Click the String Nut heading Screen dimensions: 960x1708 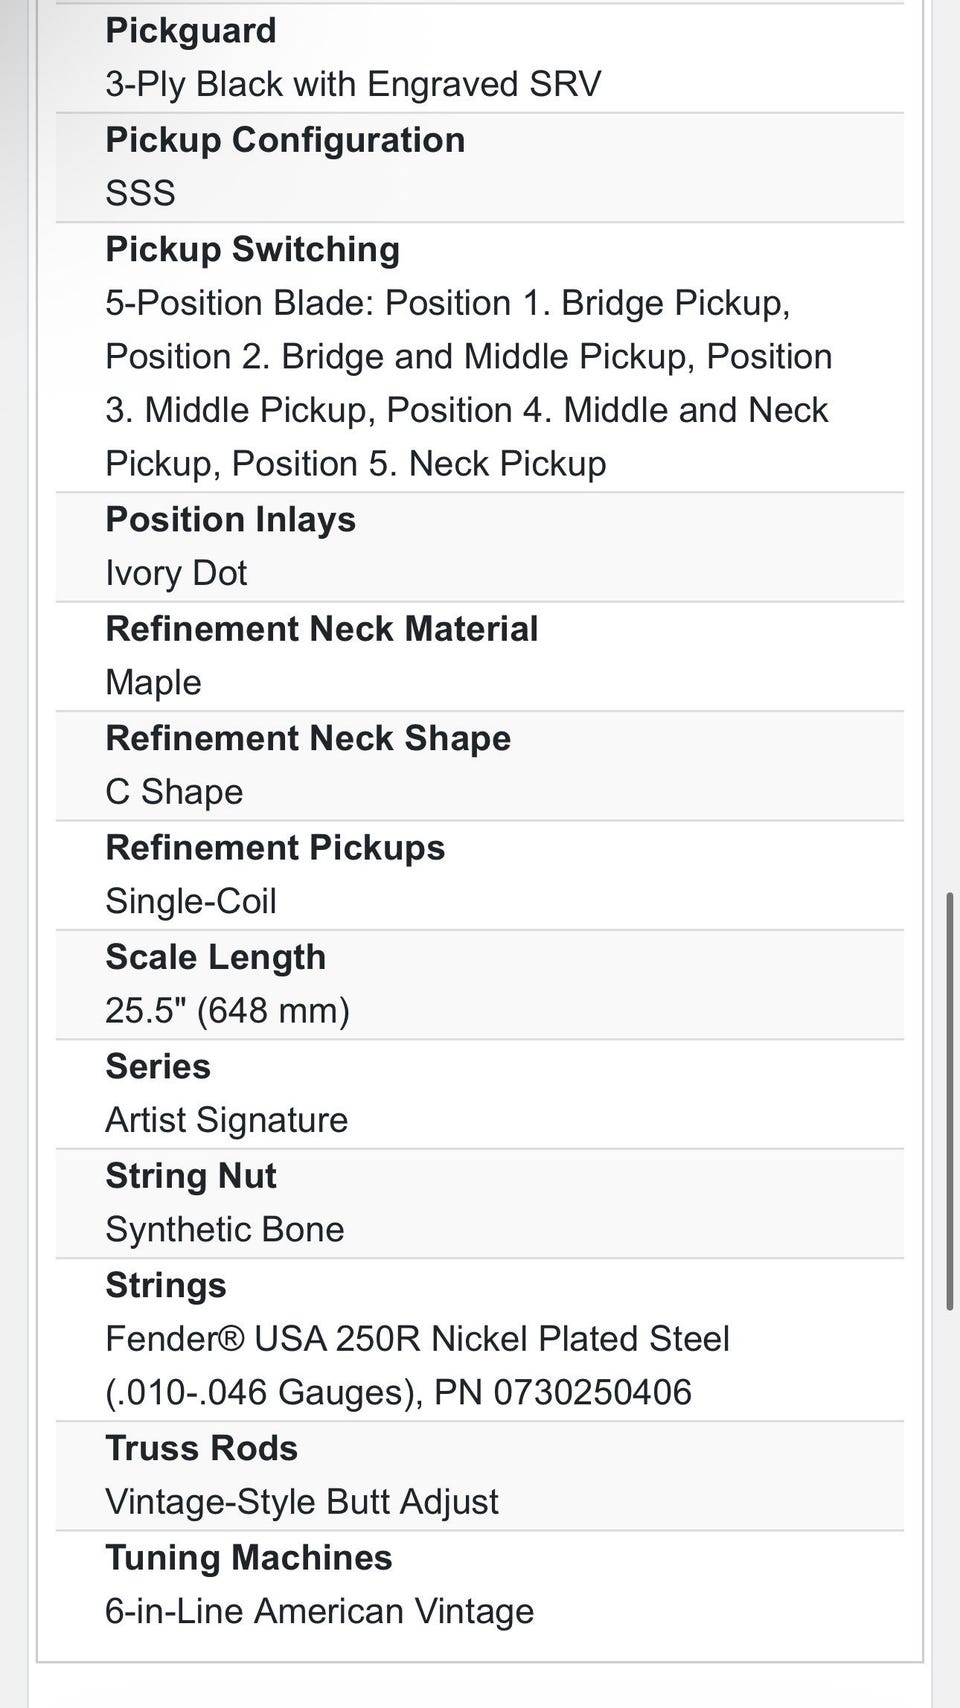[190, 1176]
